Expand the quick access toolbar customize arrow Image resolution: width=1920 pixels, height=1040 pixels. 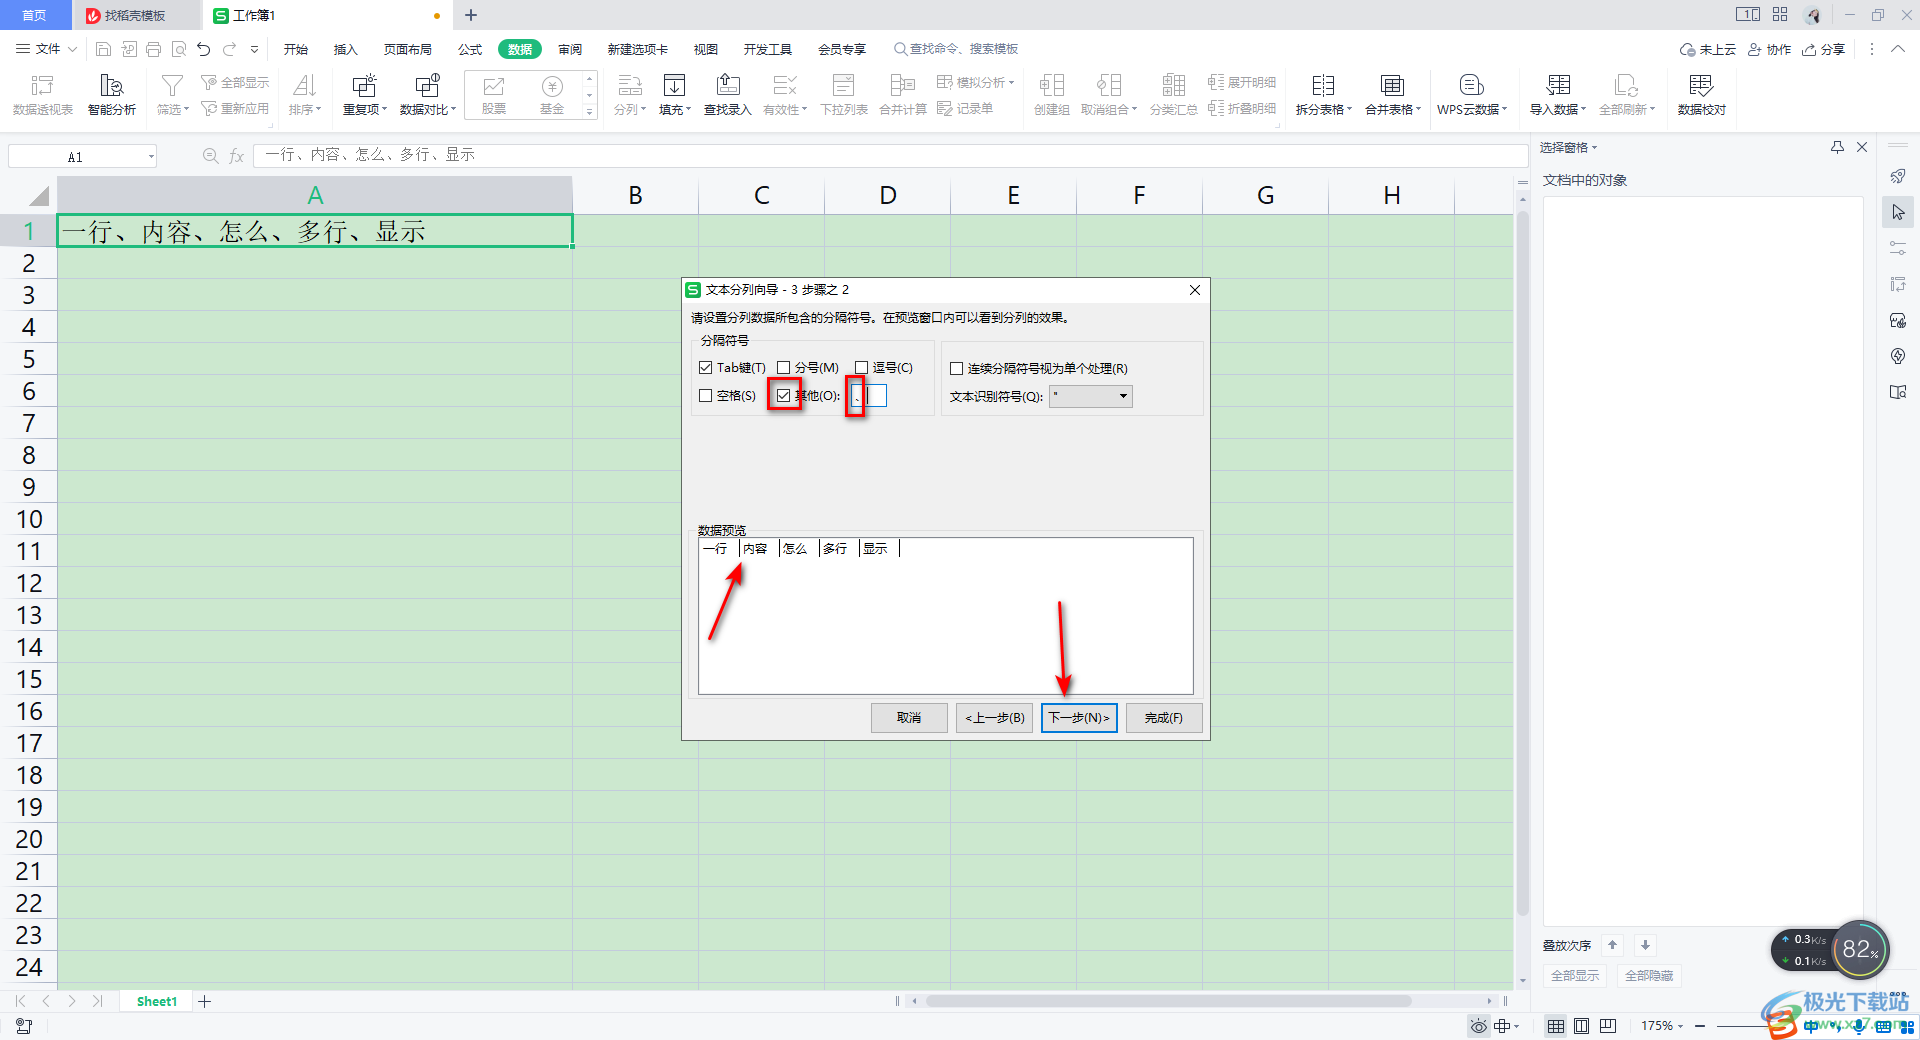tap(255, 49)
